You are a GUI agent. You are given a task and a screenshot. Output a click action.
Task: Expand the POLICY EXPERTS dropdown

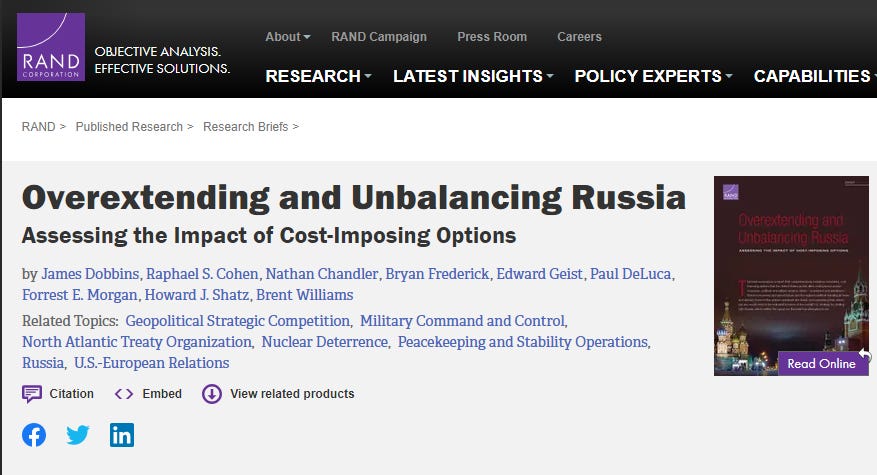(x=653, y=76)
